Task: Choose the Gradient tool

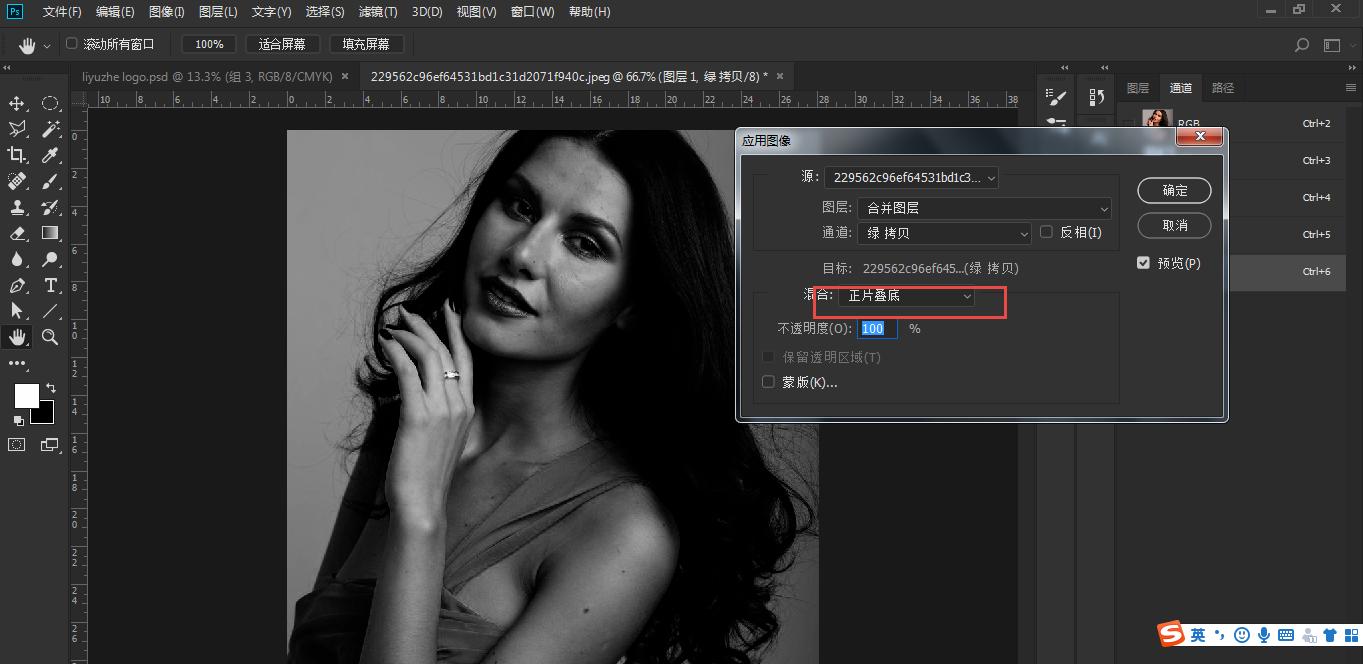Action: click(x=49, y=233)
